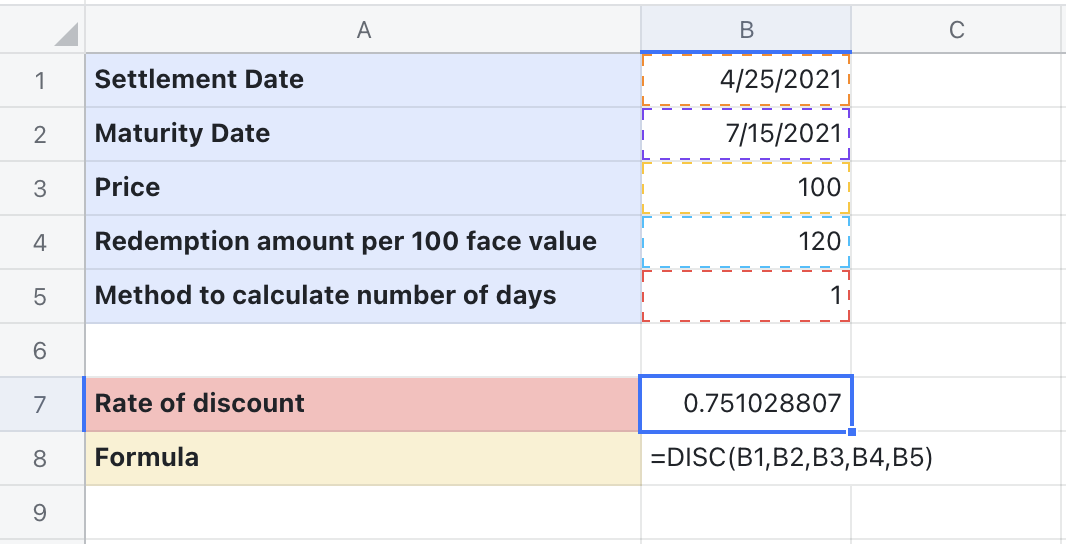Click the result cell 0.751028807
1066x544 pixels.
746,404
